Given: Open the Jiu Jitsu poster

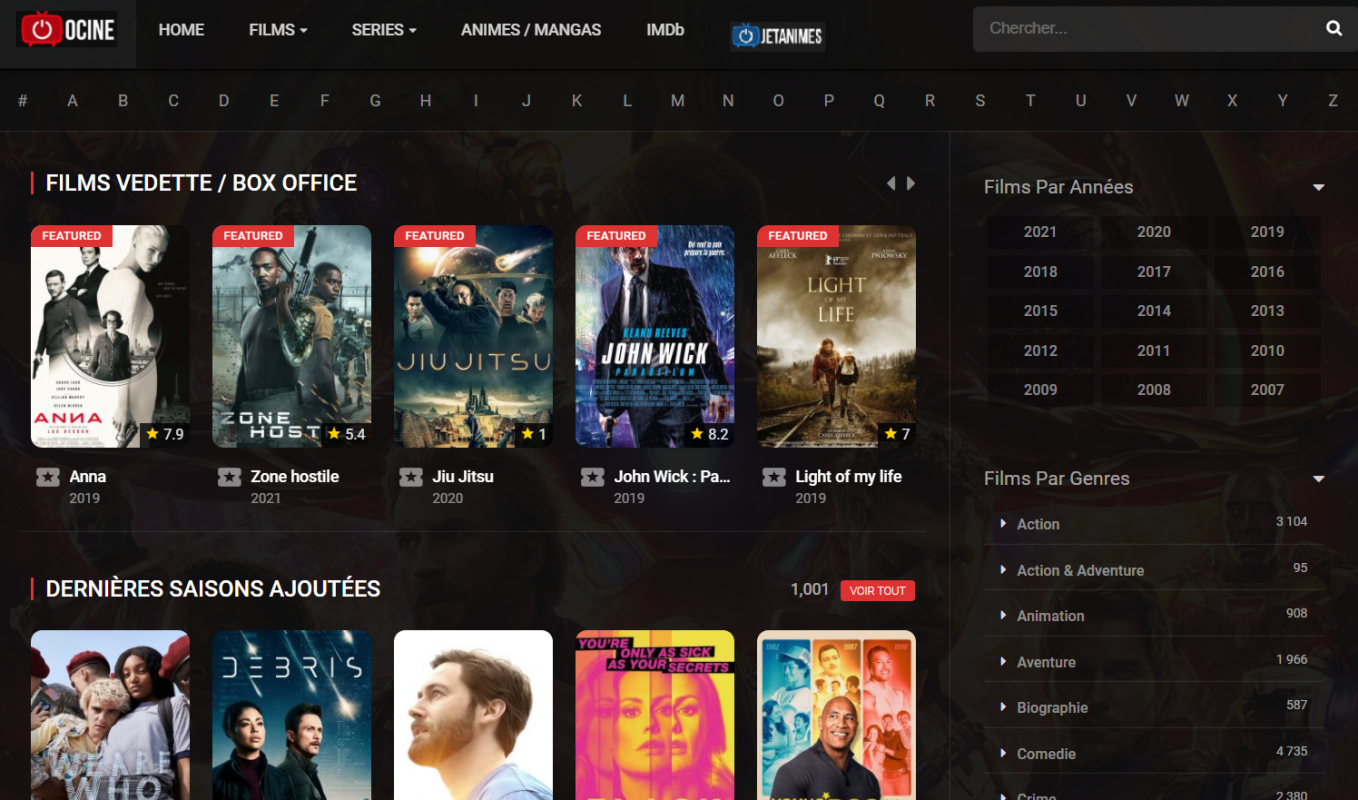Looking at the screenshot, I should [x=473, y=336].
